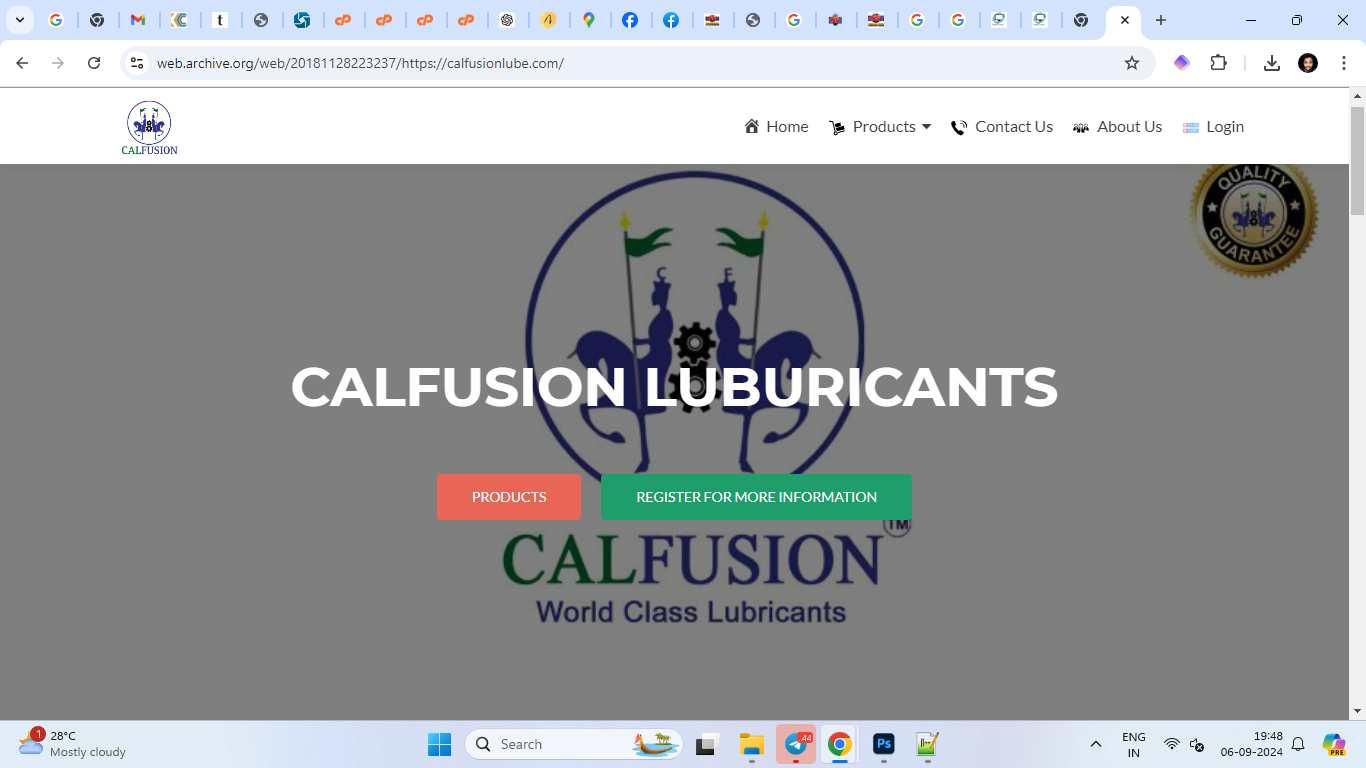Open Copilot preview icon in taskbar
This screenshot has width=1366, height=768.
[x=1334, y=744]
